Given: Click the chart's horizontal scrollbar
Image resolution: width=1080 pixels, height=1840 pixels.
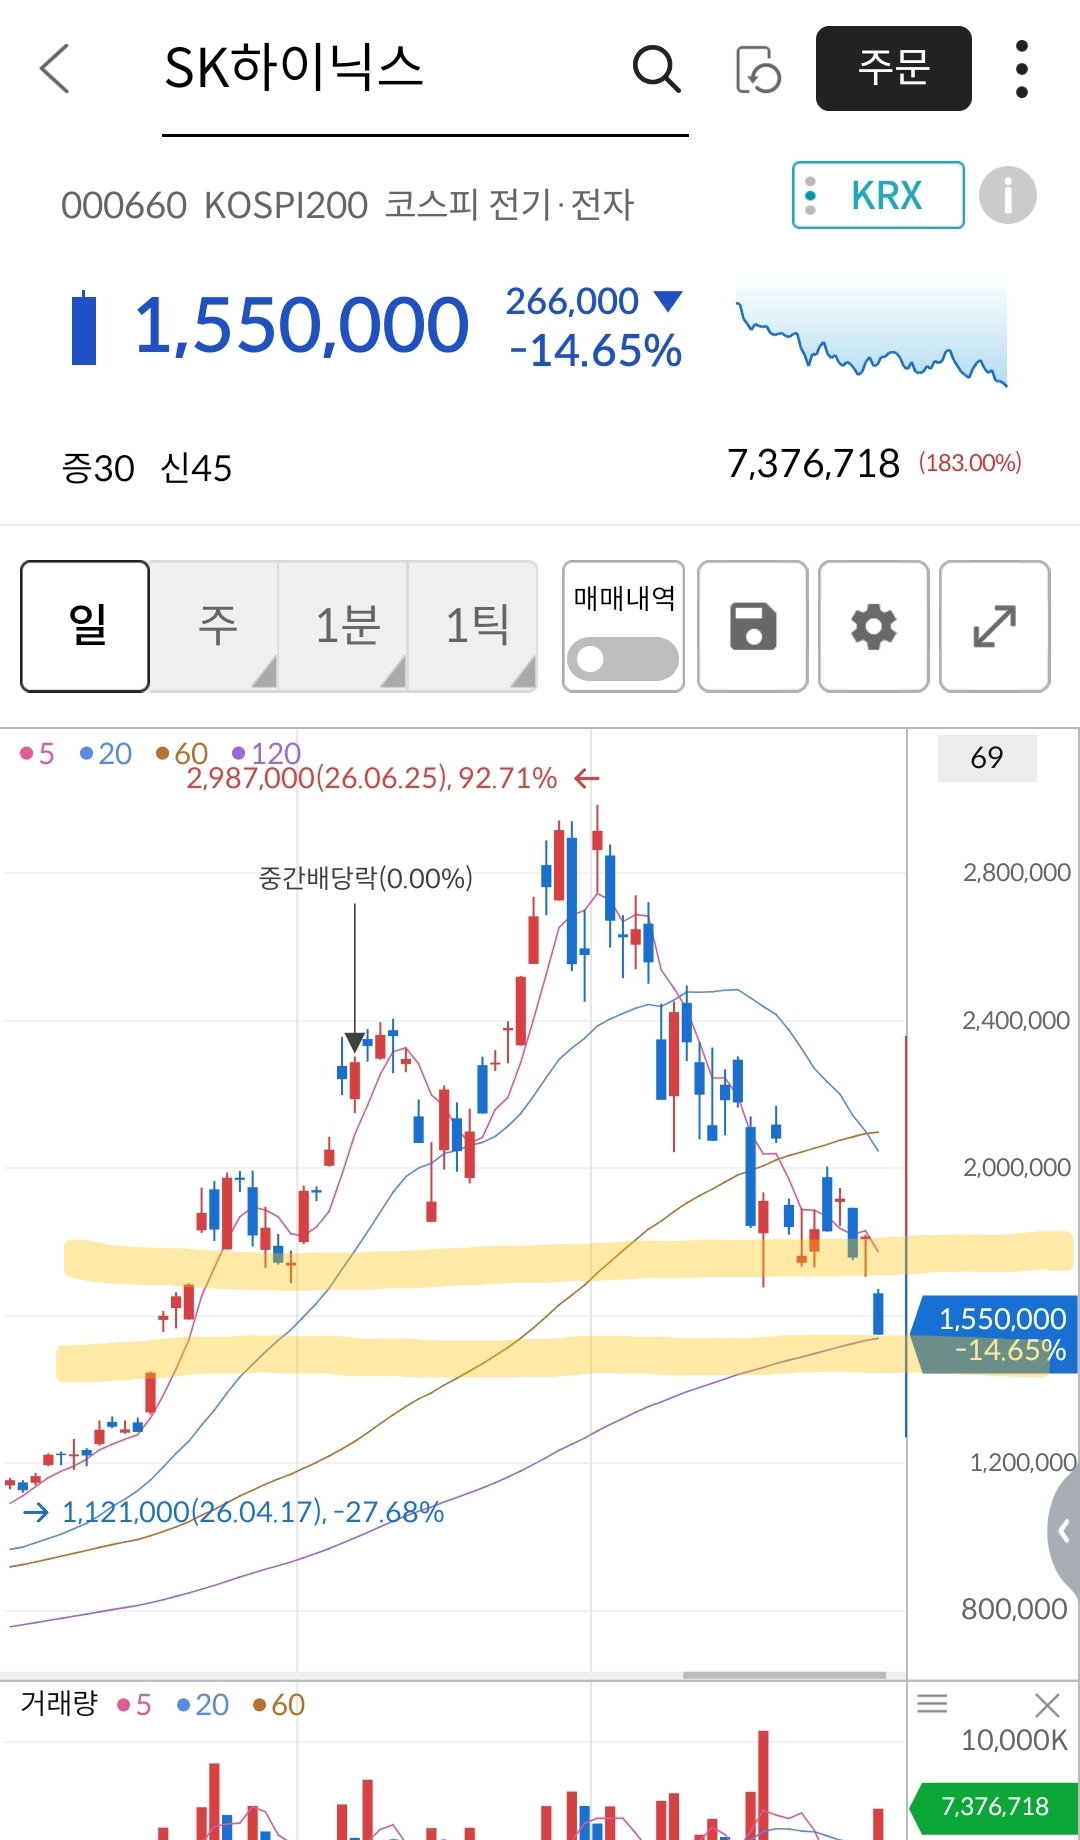Looking at the screenshot, I should pyautogui.click(x=784, y=1674).
